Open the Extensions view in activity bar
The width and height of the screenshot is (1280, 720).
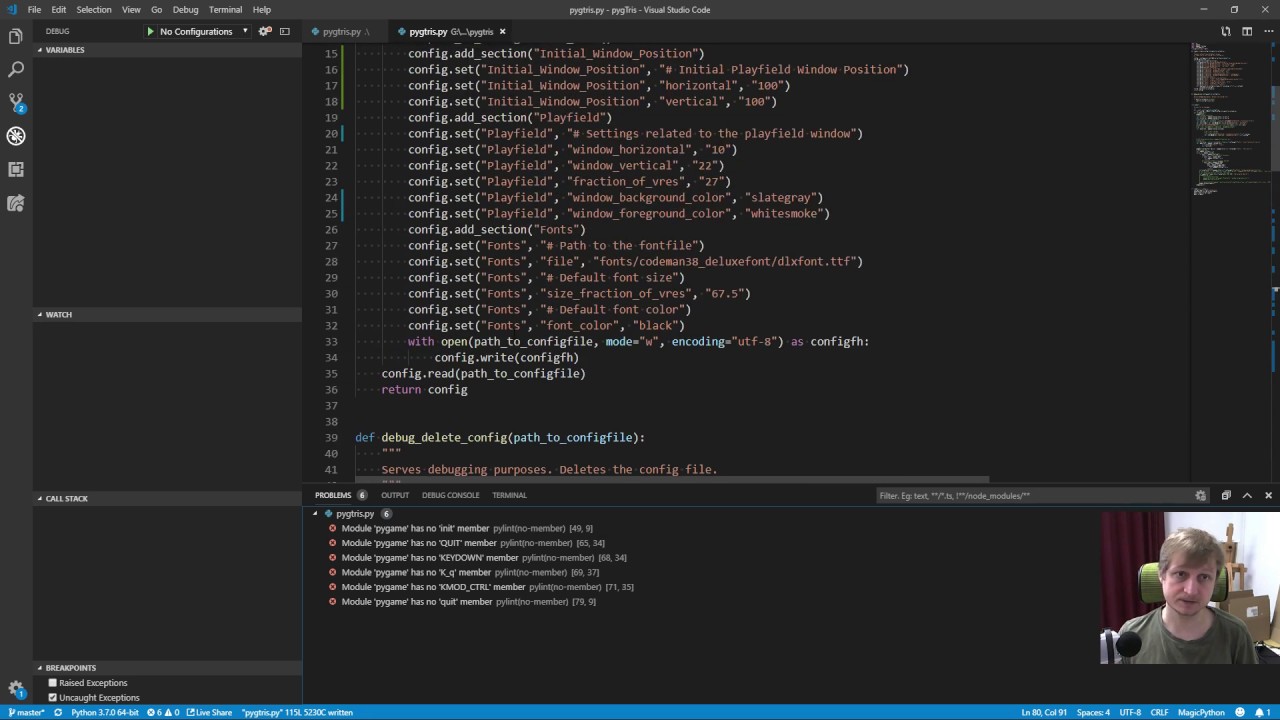click(16, 169)
